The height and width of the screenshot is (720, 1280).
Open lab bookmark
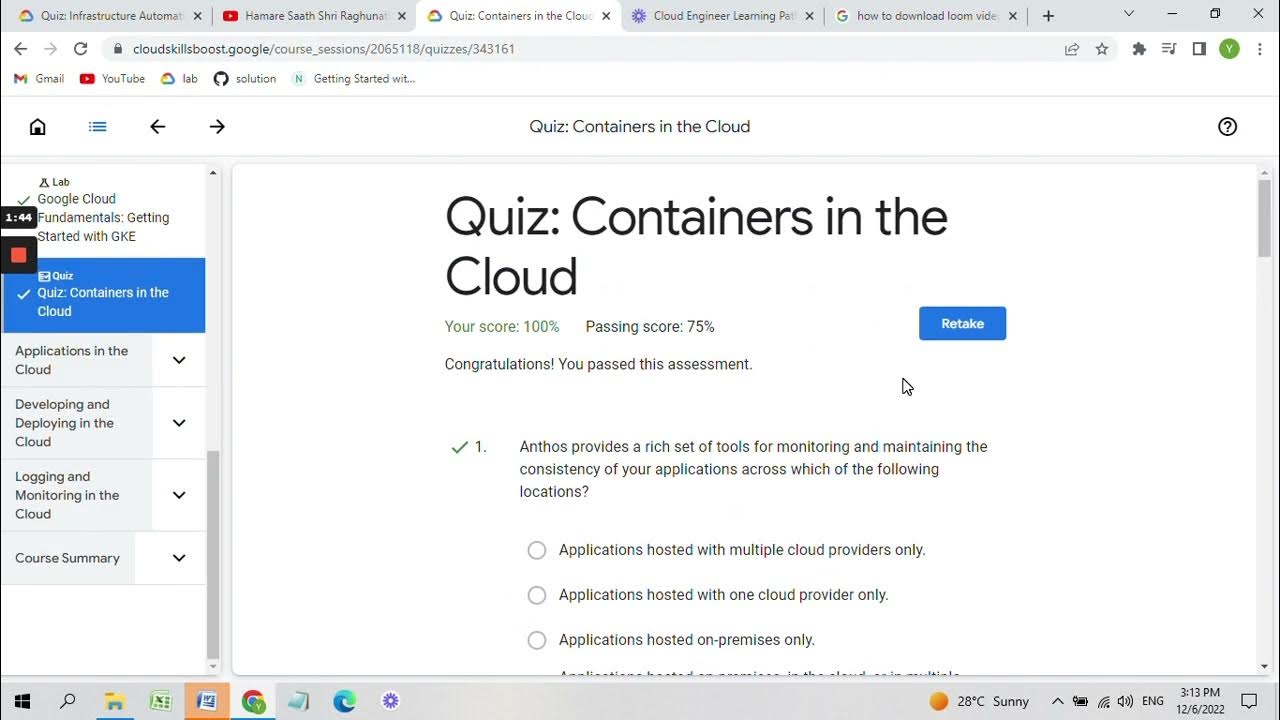click(x=180, y=79)
